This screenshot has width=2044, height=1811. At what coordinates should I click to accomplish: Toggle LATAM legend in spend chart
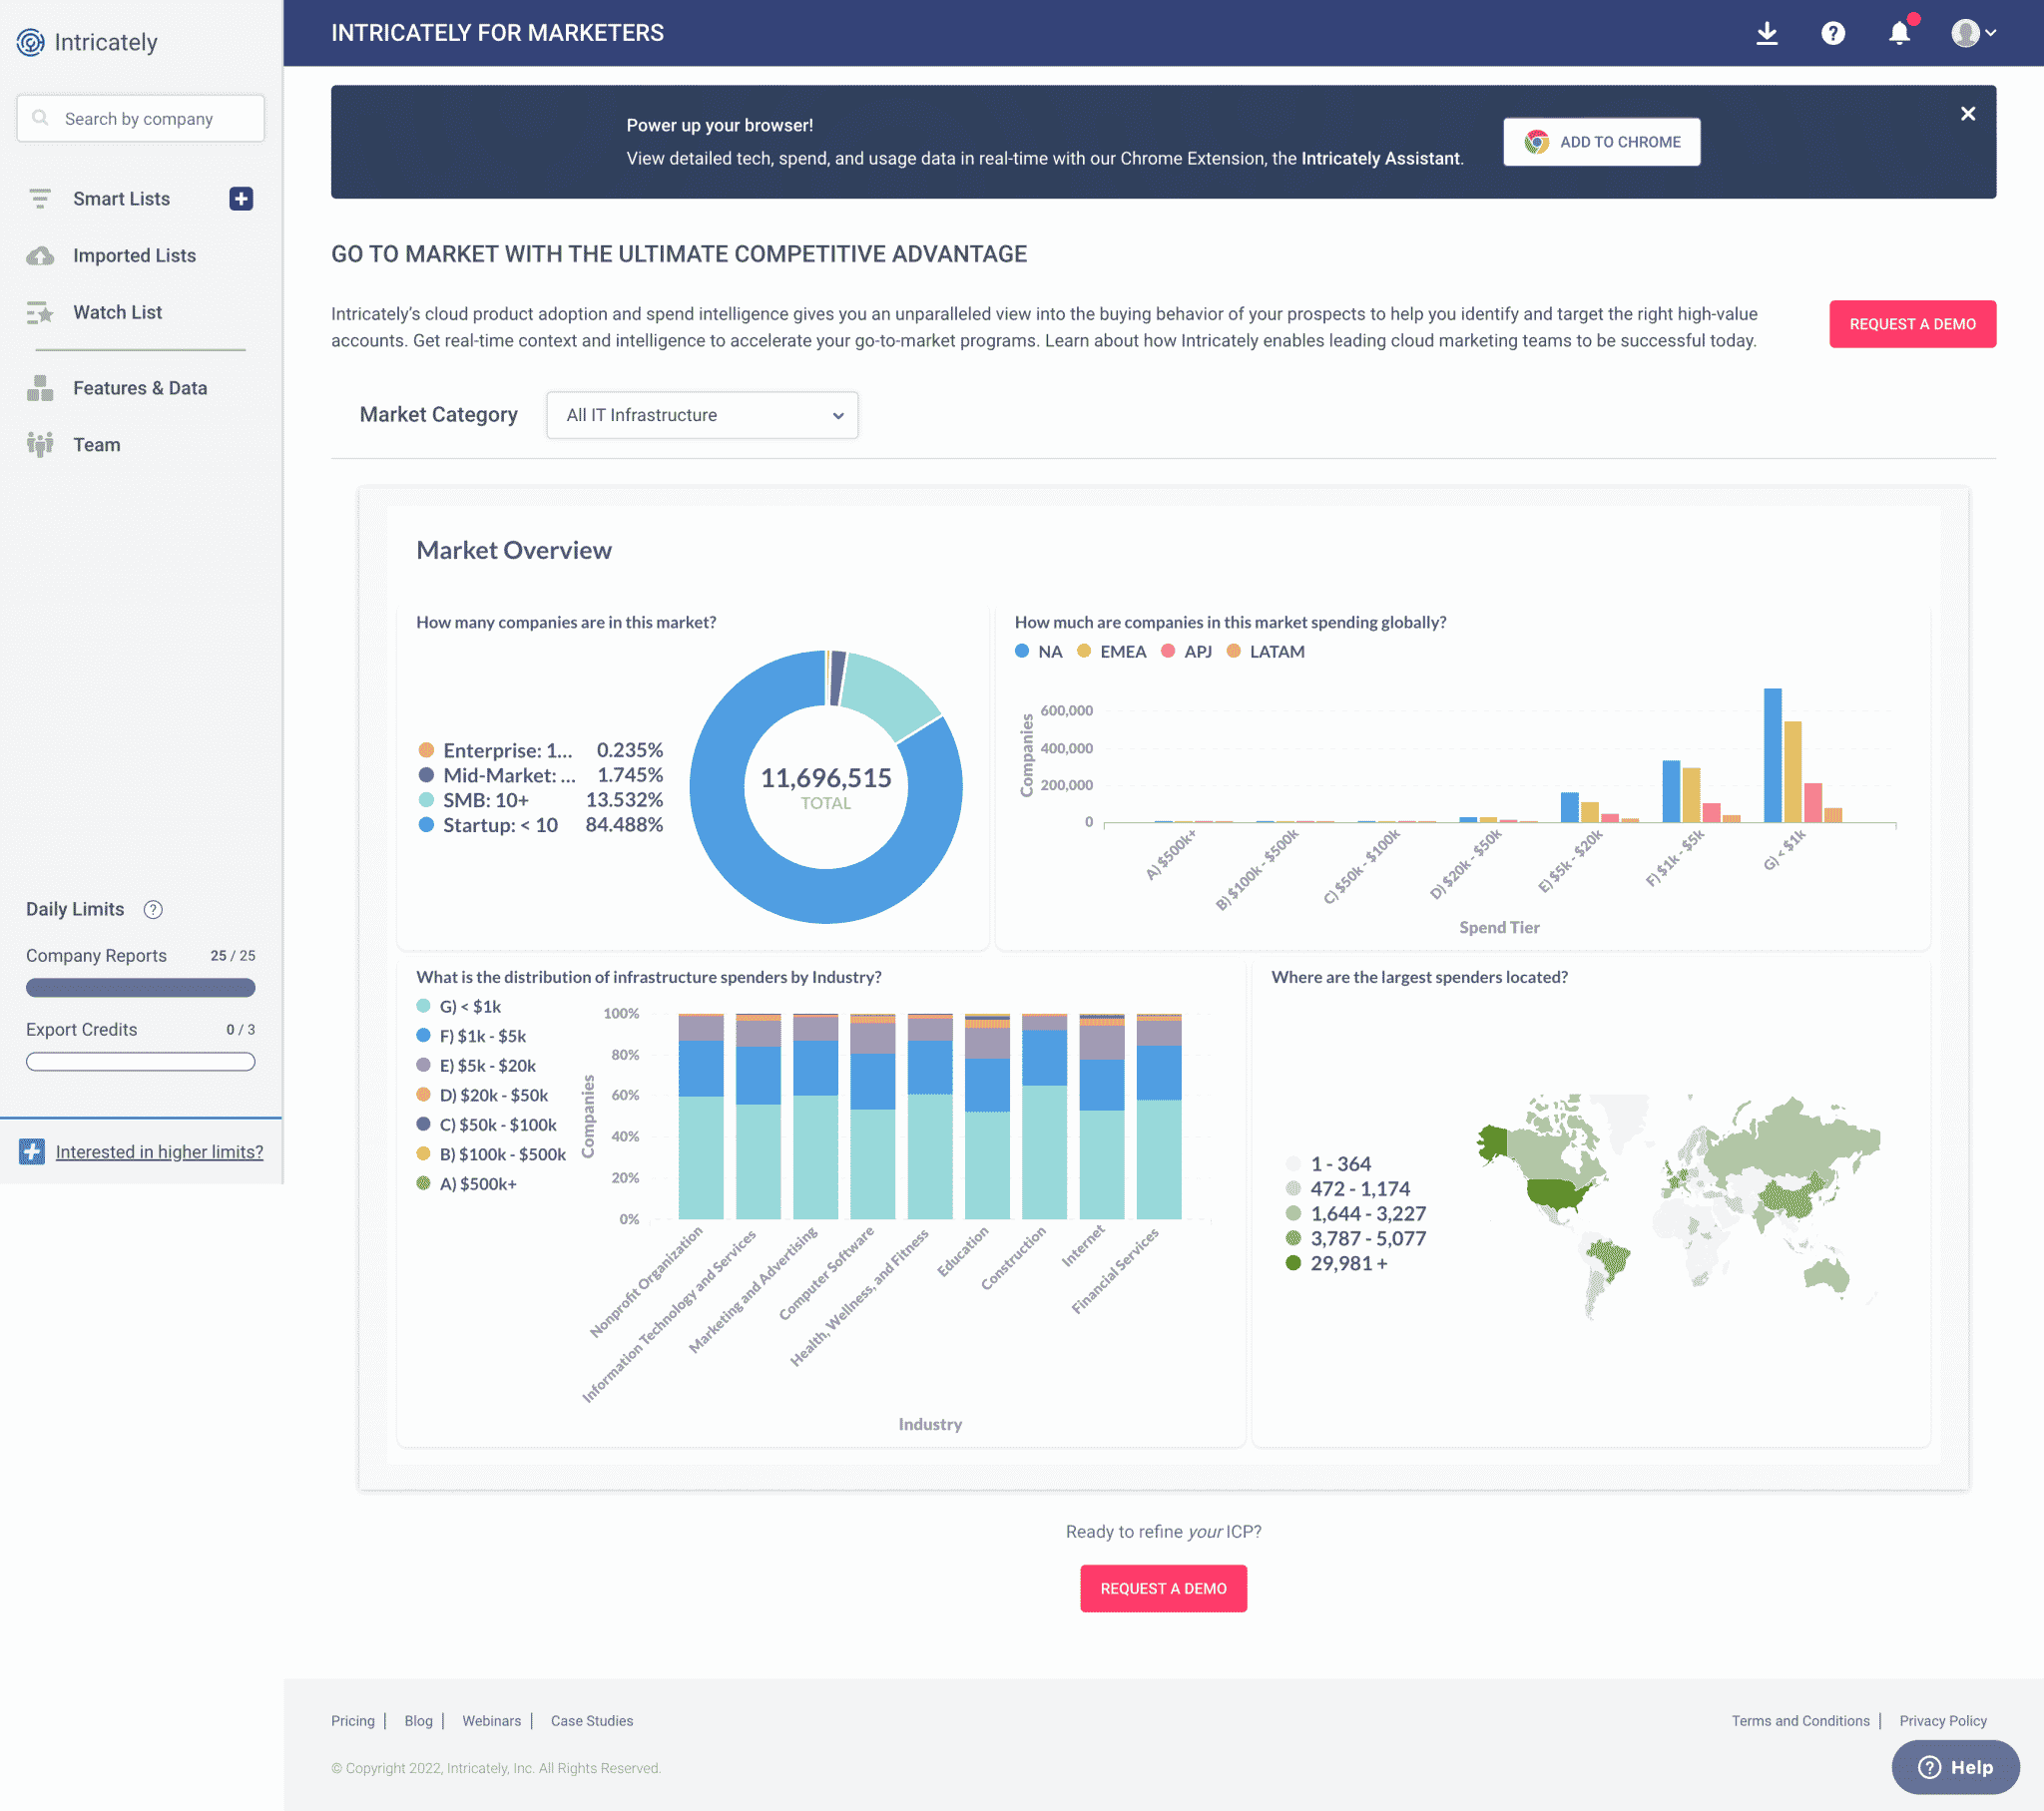coord(1266,652)
